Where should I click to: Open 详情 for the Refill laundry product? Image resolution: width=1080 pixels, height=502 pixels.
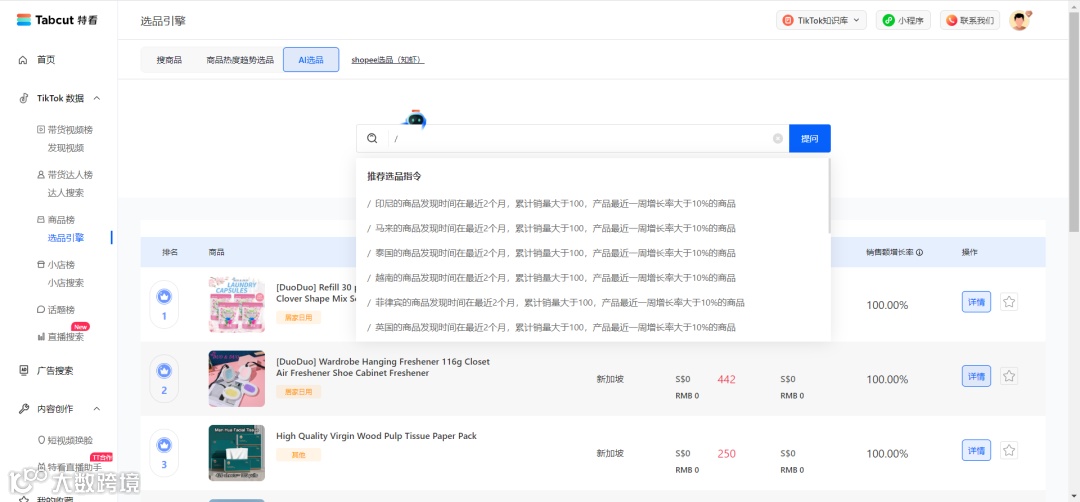(x=976, y=302)
